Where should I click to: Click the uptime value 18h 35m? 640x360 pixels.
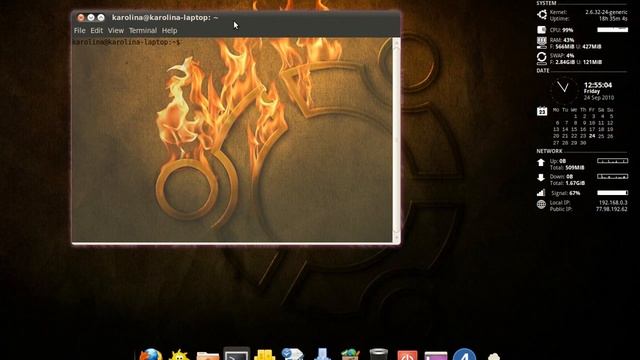pyautogui.click(x=613, y=19)
